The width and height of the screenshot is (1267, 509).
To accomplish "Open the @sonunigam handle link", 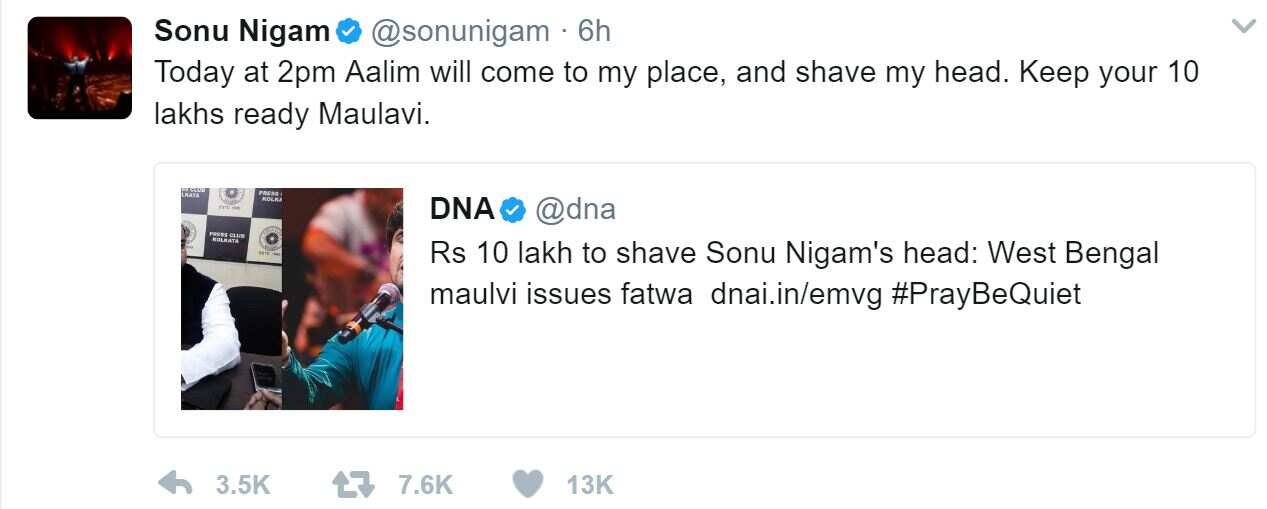I will pos(460,32).
